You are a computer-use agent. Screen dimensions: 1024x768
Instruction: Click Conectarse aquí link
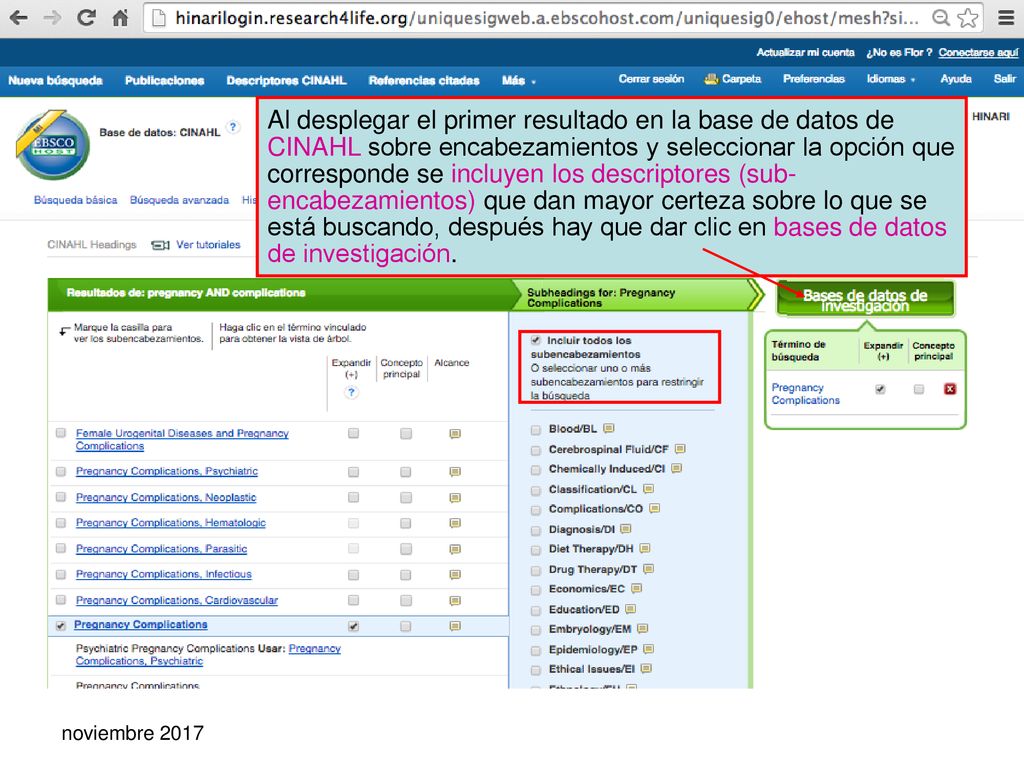(x=978, y=52)
